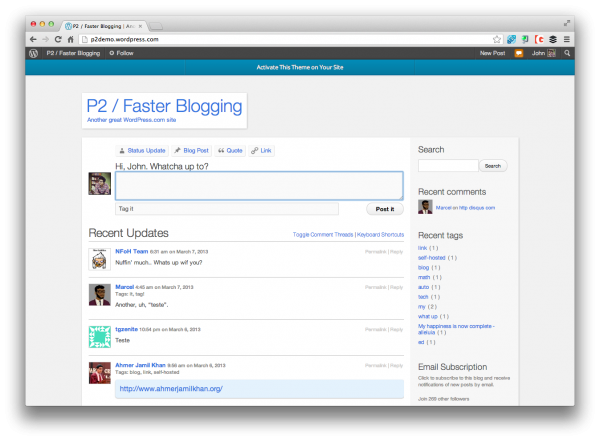Toggle fullscreen with the window expand arrows

click(567, 23)
